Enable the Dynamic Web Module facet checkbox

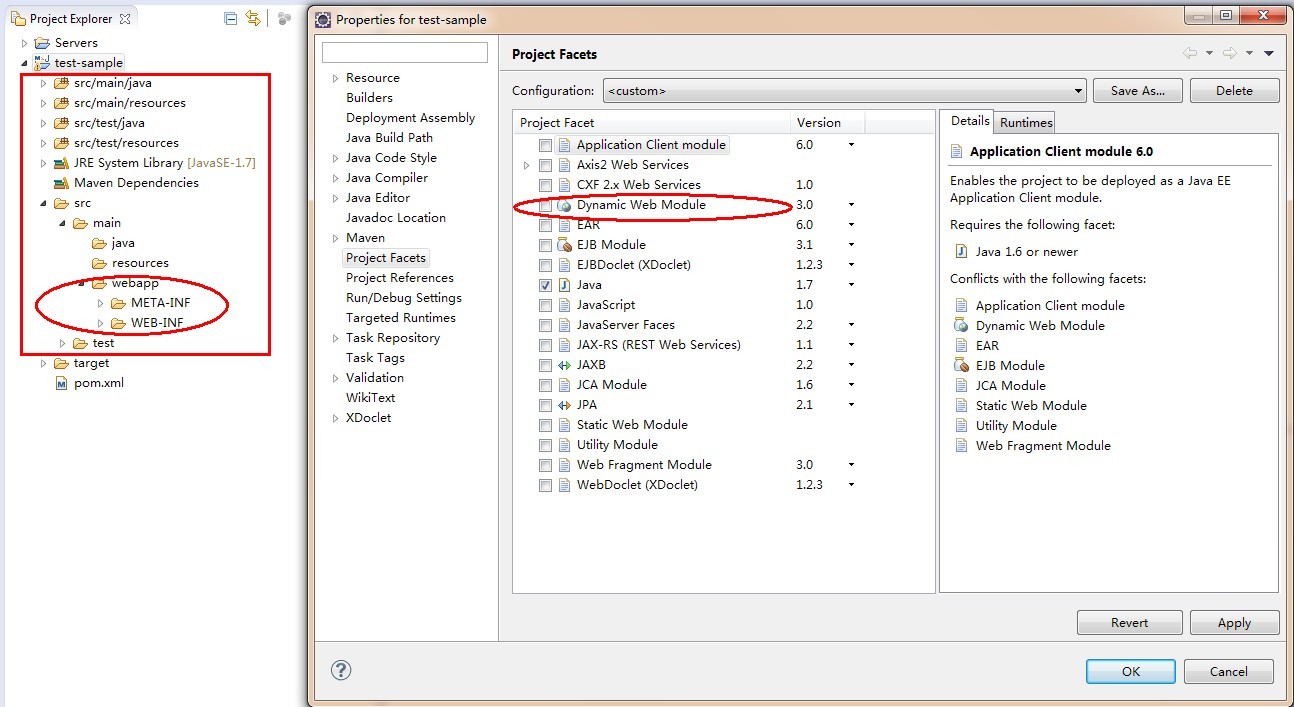pyautogui.click(x=545, y=204)
